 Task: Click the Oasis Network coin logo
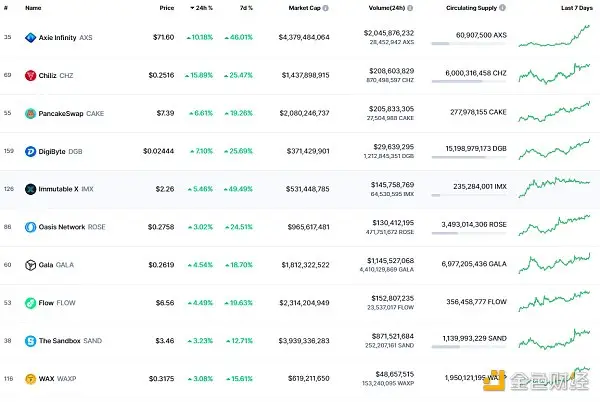30,227
